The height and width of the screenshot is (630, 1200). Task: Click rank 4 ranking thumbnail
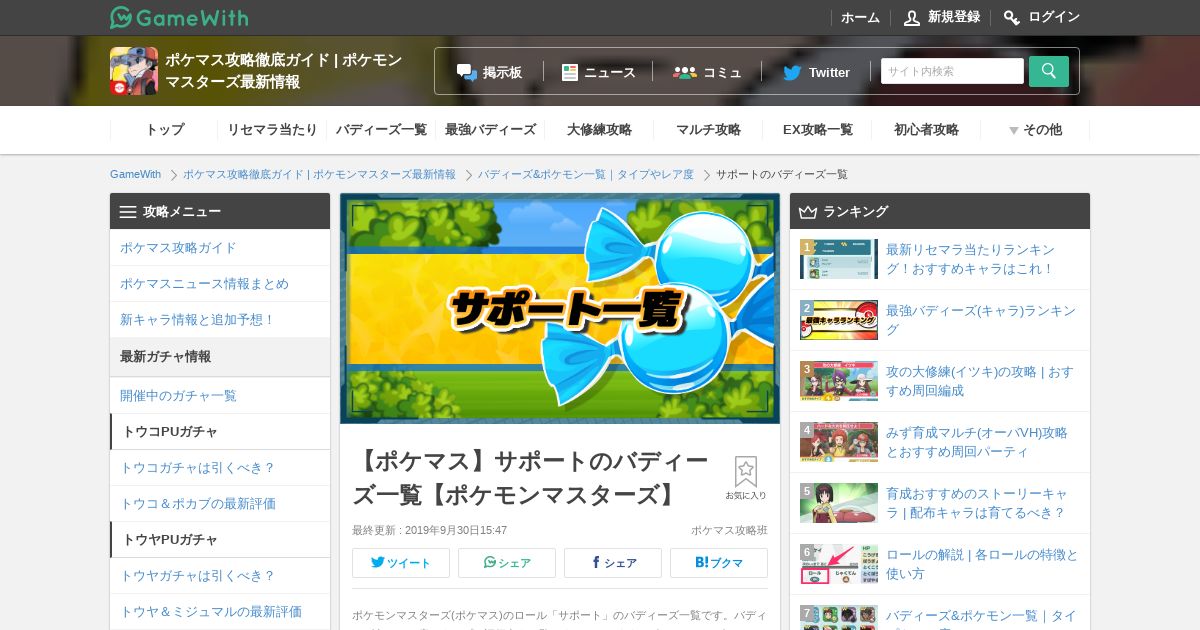839,442
